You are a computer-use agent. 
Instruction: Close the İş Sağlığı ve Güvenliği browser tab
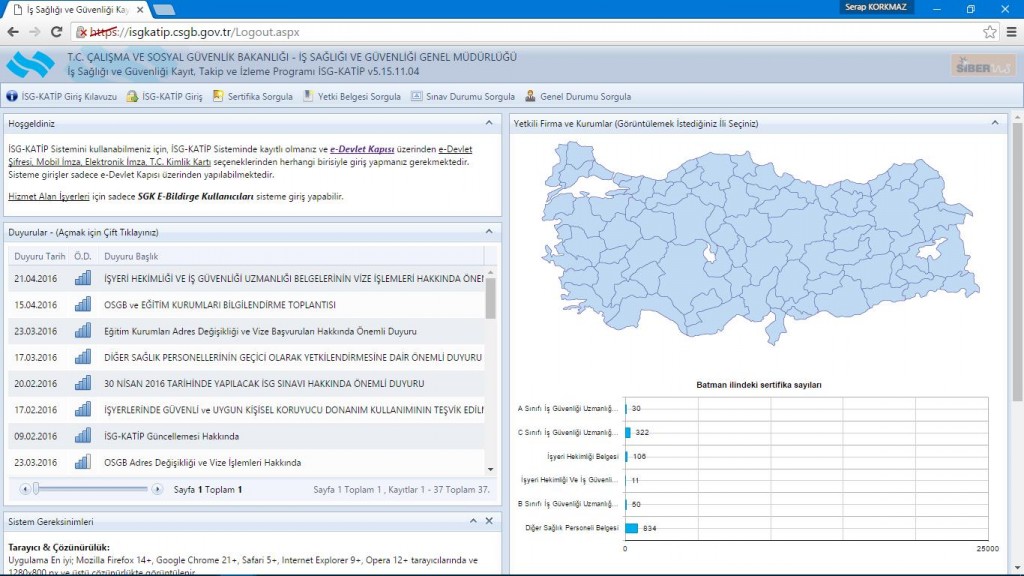point(140,10)
